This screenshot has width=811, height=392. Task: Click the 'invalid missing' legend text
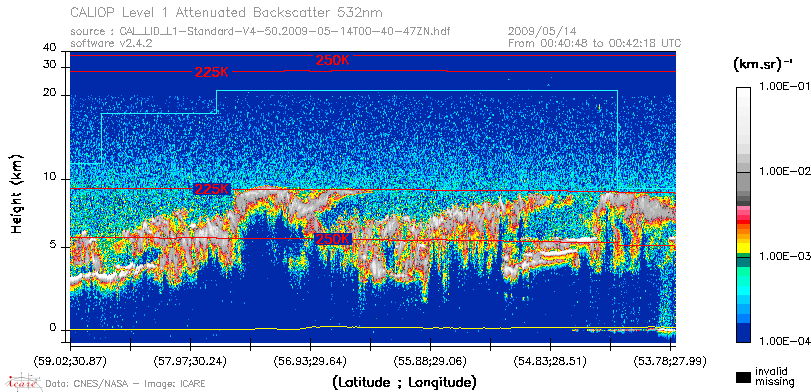(x=775, y=376)
